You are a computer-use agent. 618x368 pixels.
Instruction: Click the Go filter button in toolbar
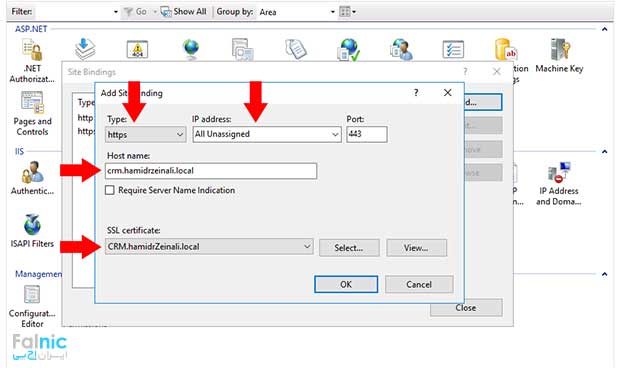(136, 12)
